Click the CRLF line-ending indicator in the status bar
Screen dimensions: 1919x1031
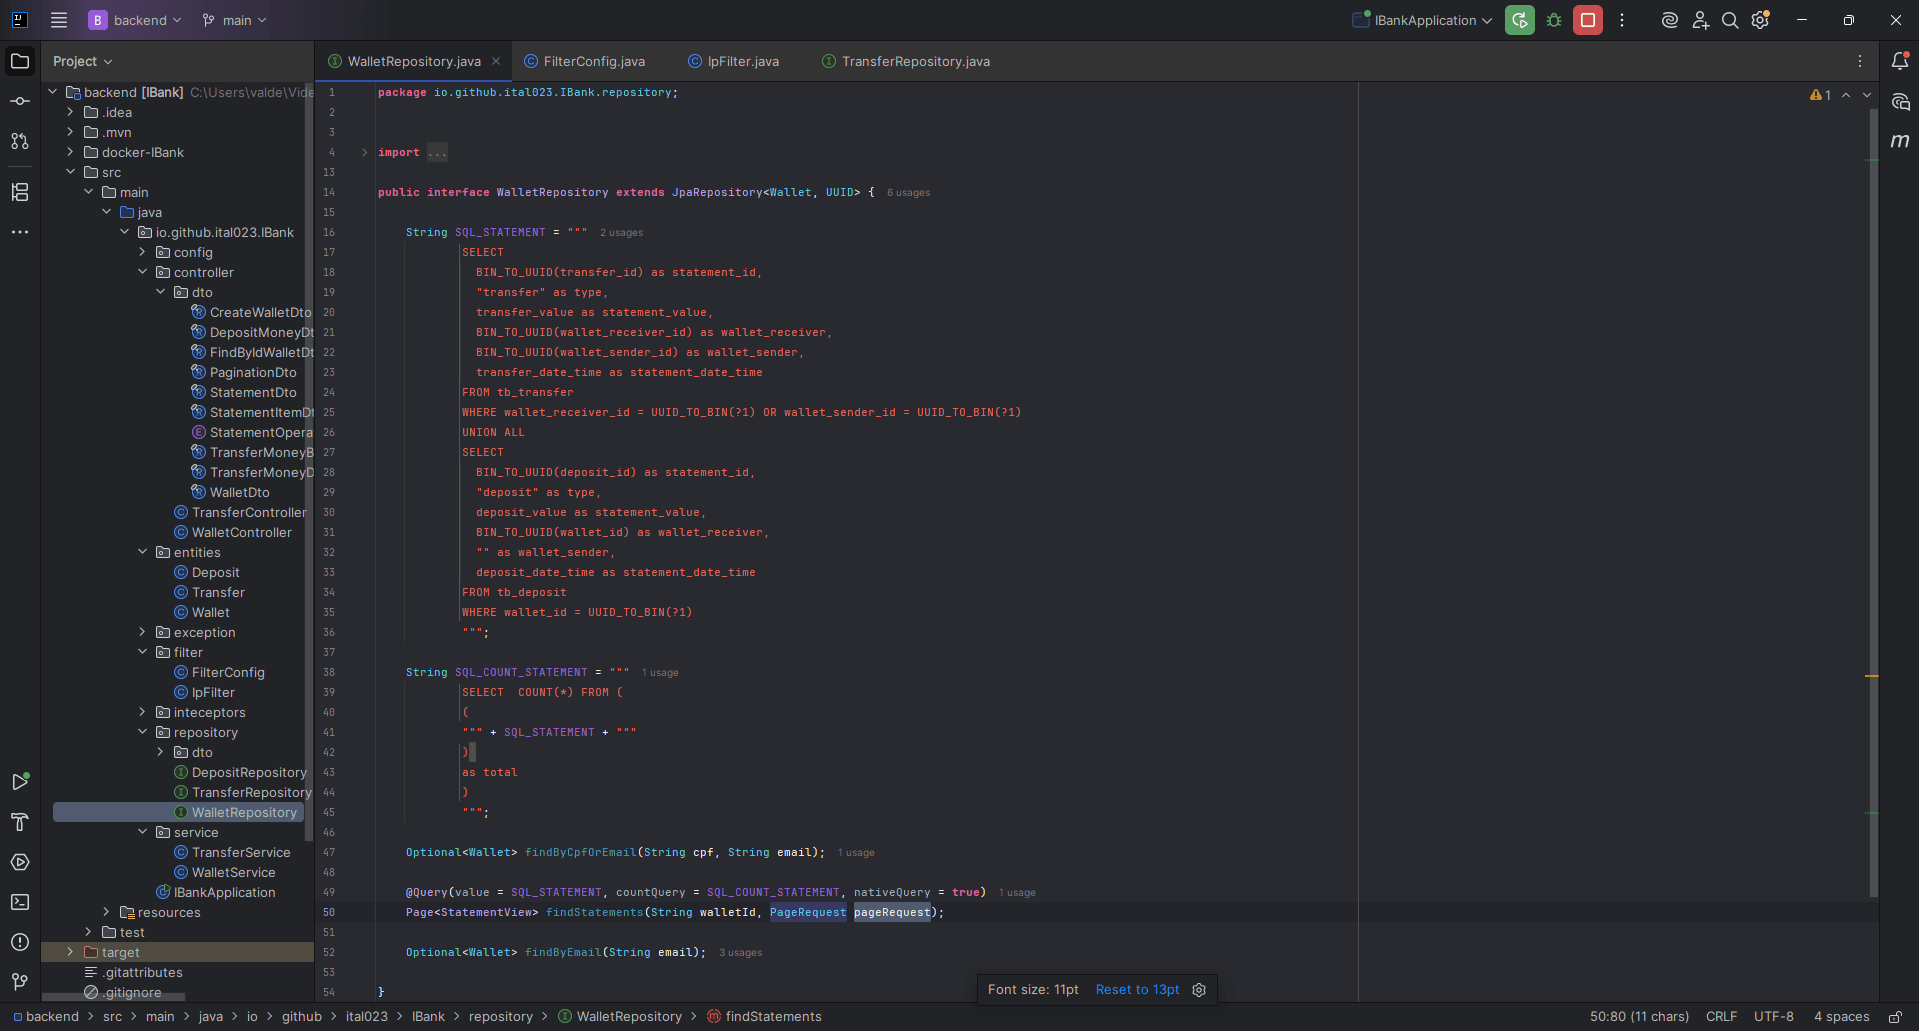[1721, 1016]
